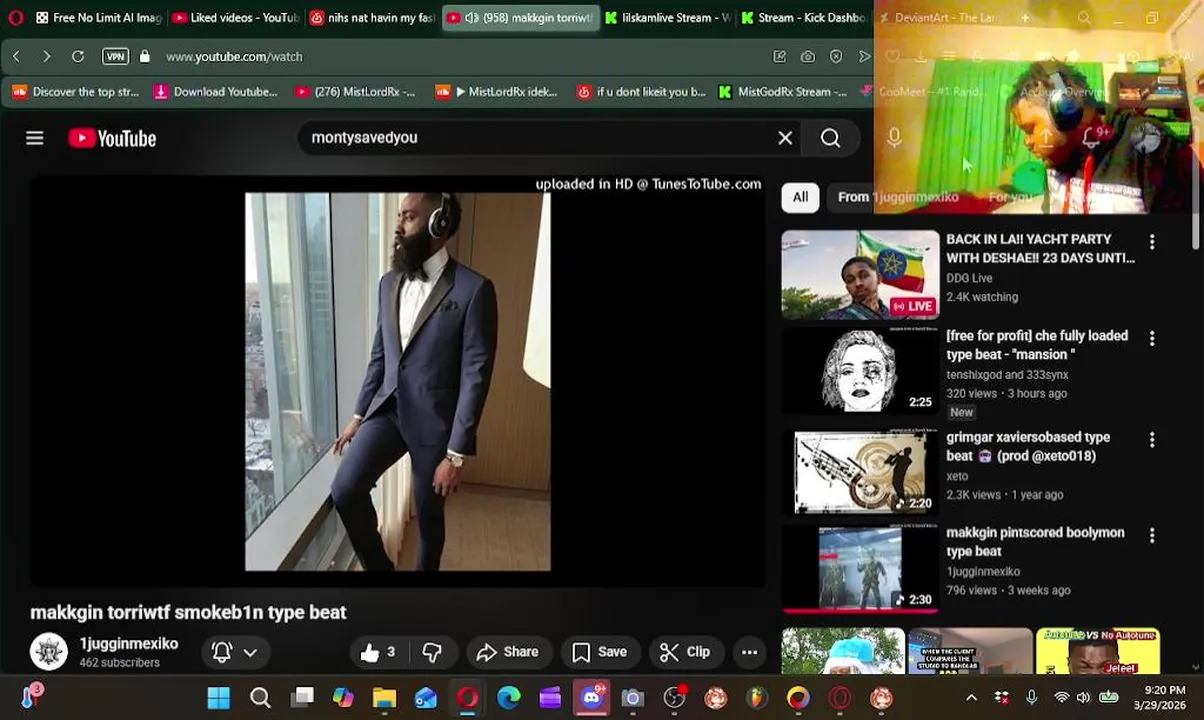Switch to Free No Limit AI Image tab
Viewport: 1204px width, 720px height.
pyautogui.click(x=98, y=18)
